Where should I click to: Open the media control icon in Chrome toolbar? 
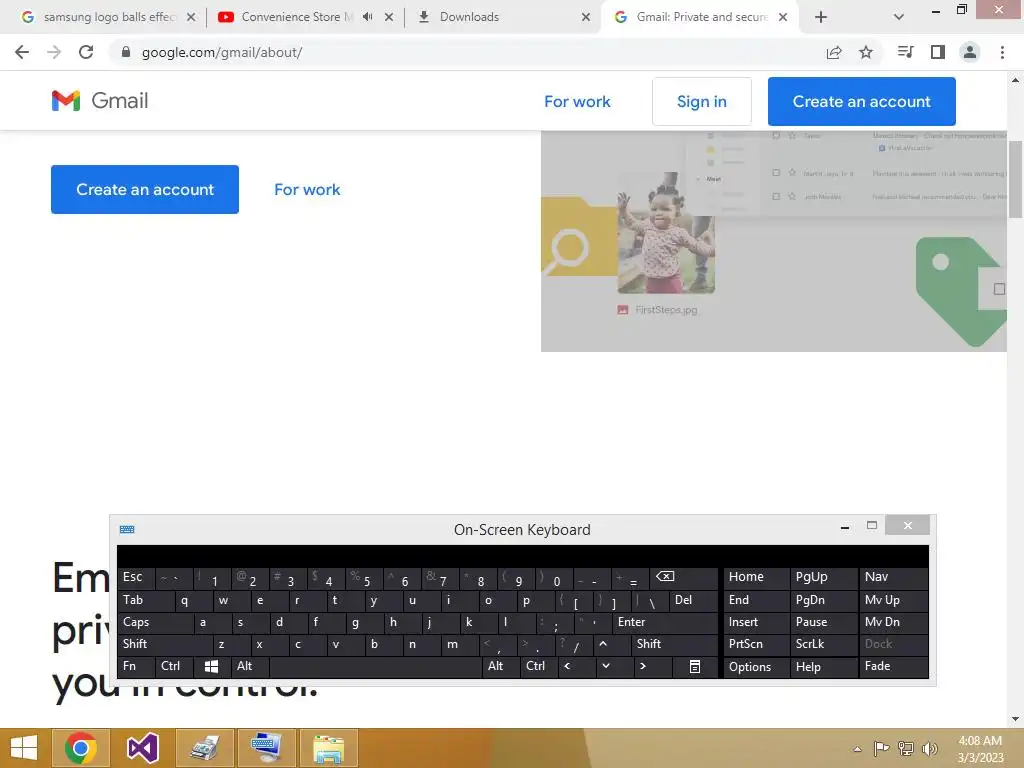[905, 52]
